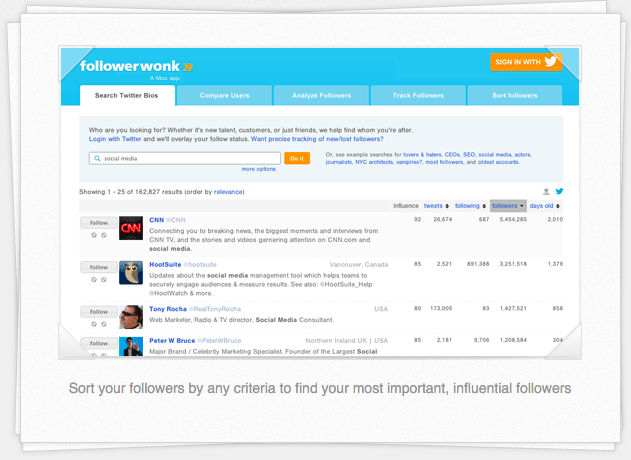This screenshot has width=631, height=460.
Task: Switch to Compare Users tab
Action: click(x=224, y=95)
